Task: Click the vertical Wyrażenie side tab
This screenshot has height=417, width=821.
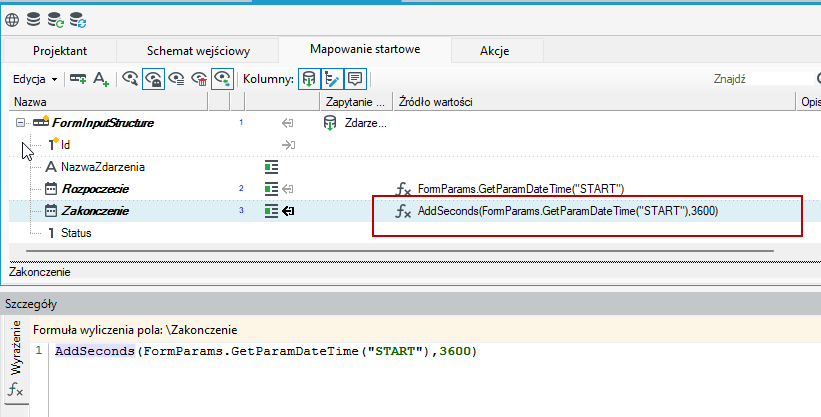Action: tap(16, 347)
